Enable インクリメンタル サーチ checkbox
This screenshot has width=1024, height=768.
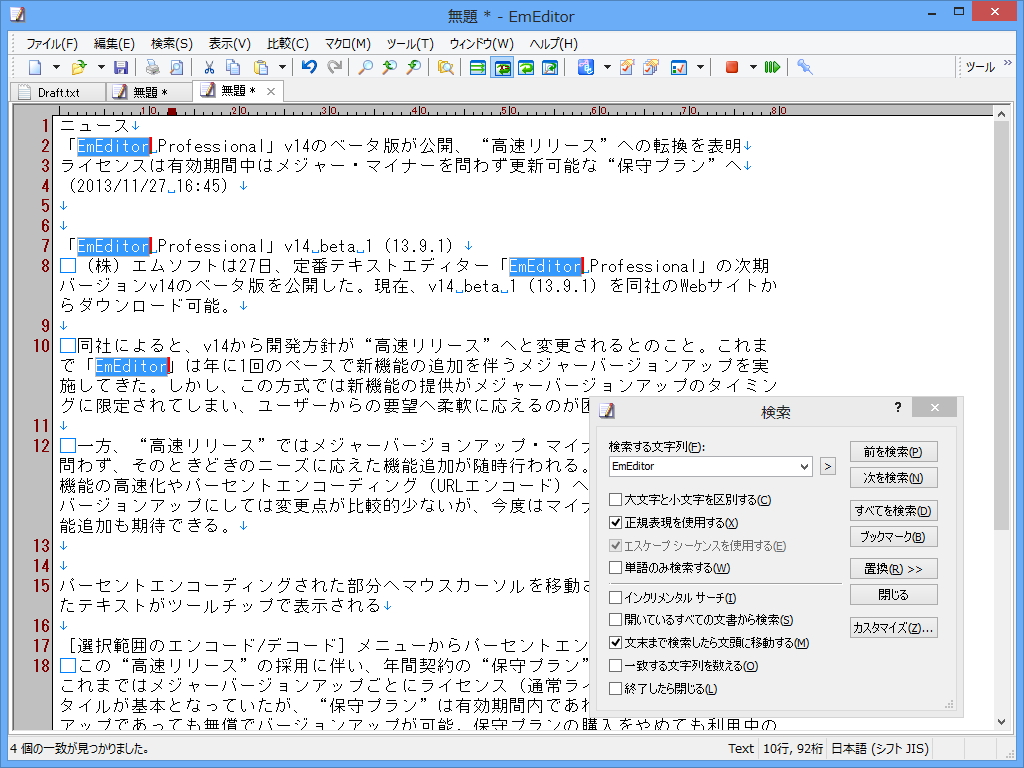tap(615, 598)
